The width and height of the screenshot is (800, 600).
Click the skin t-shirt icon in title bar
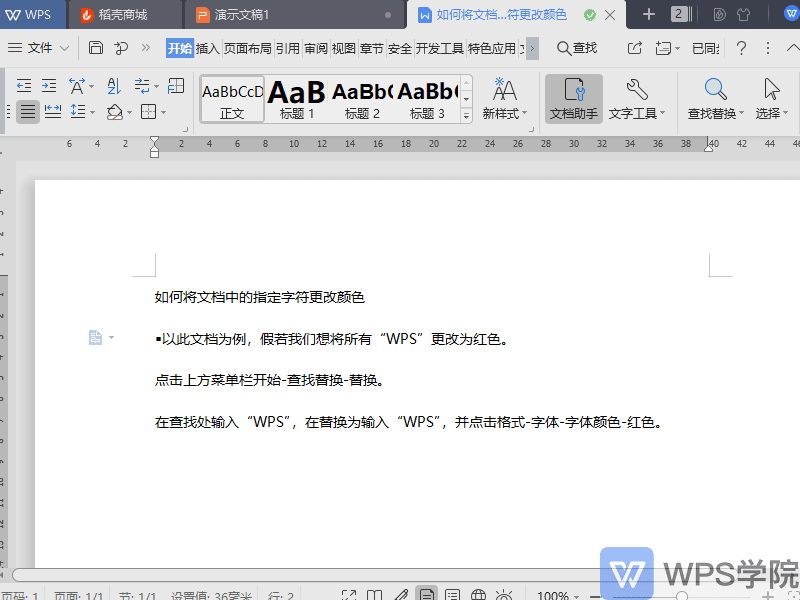tap(743, 14)
